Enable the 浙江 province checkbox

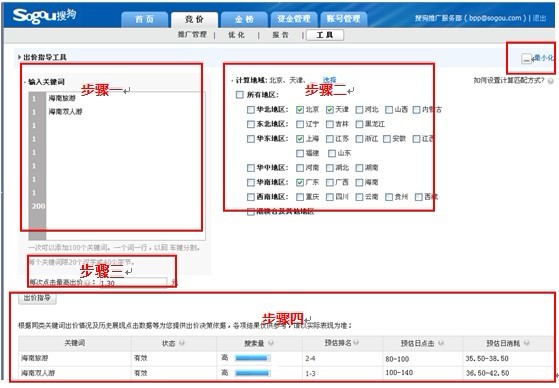point(359,139)
